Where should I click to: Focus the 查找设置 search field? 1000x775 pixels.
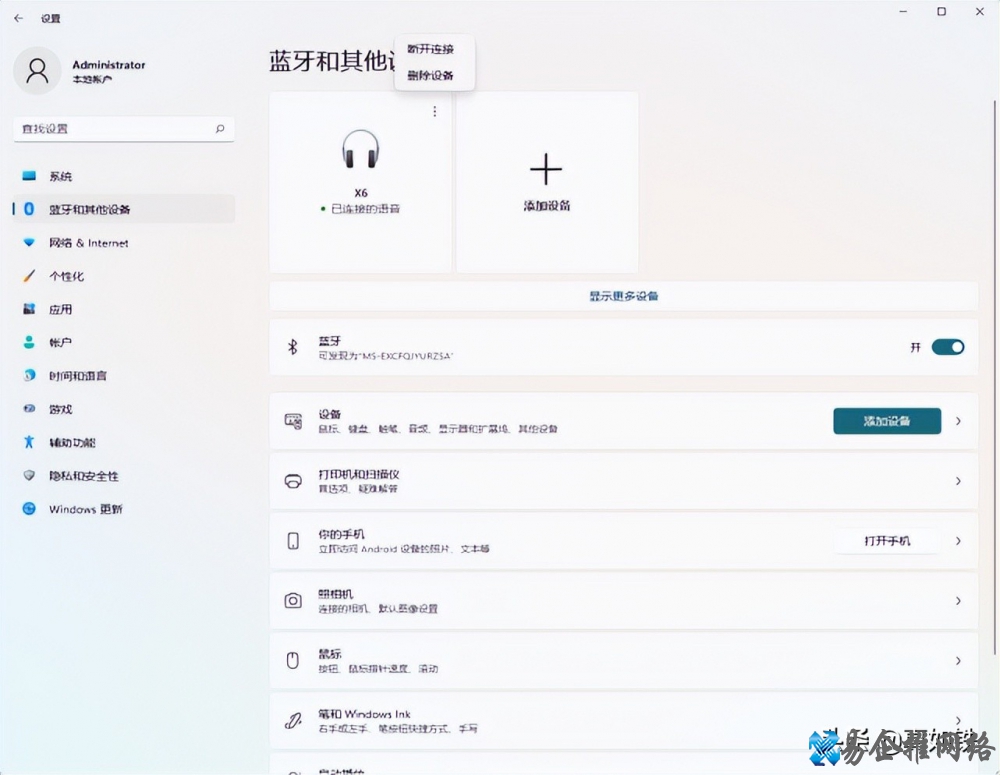coord(110,129)
